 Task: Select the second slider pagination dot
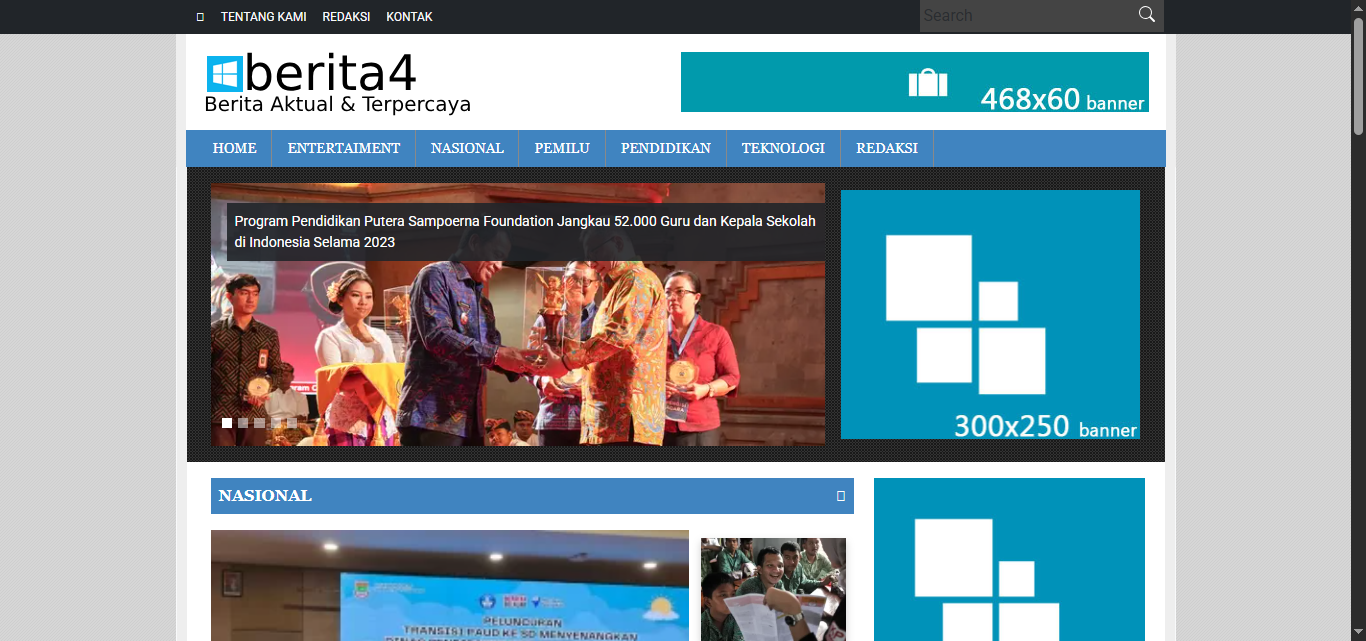pos(243,423)
